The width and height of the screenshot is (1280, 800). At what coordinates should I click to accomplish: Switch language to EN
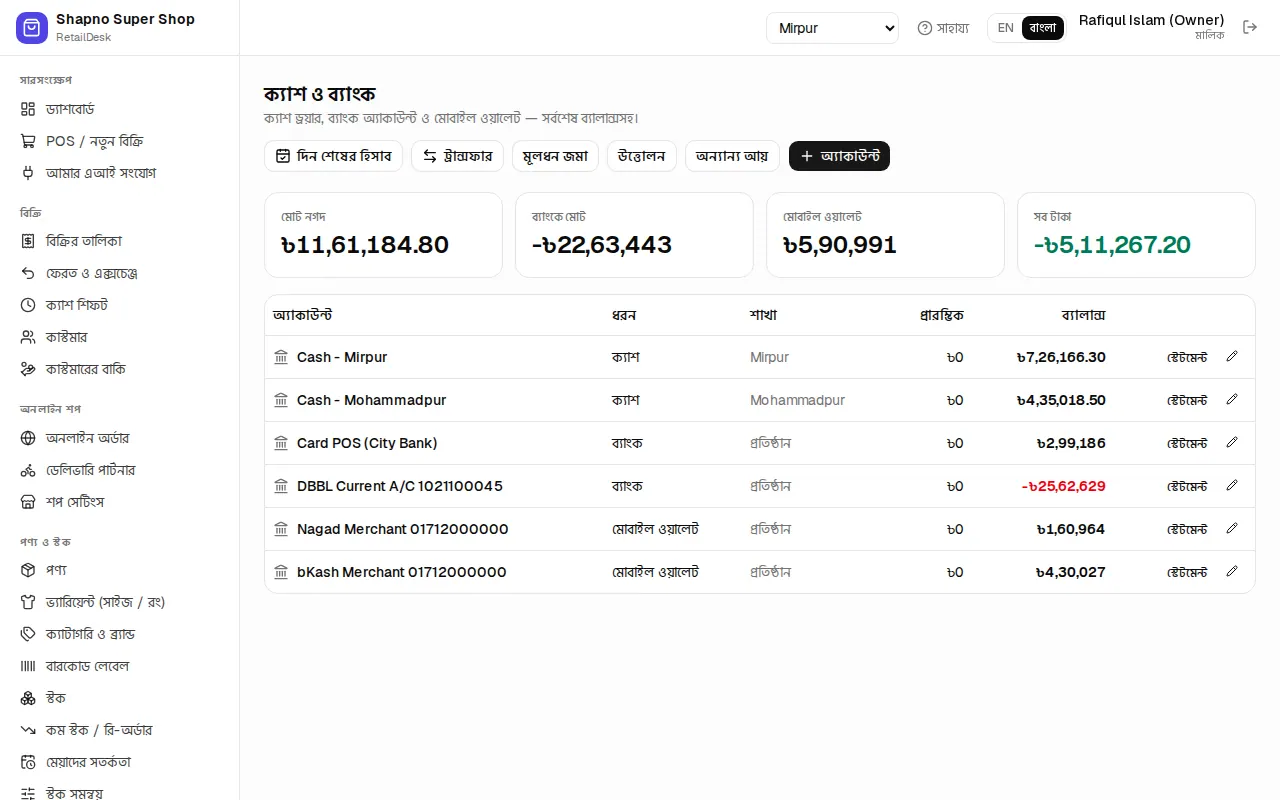click(1006, 28)
